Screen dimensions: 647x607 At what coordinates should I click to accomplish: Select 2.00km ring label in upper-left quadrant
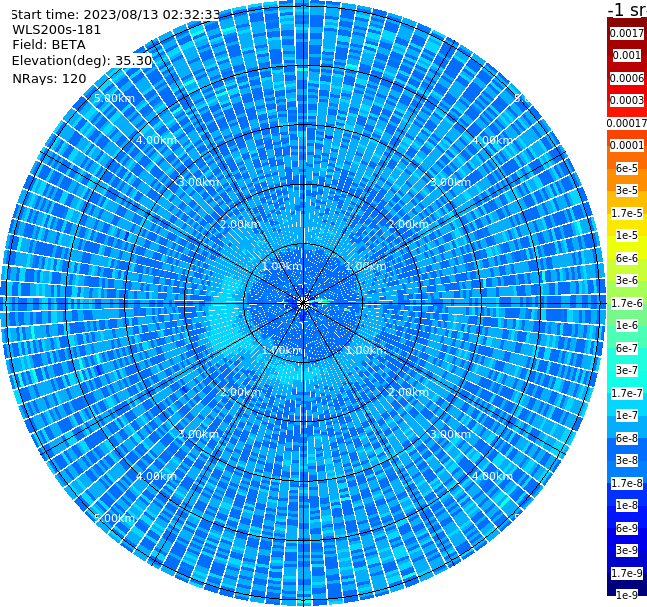pos(240,224)
